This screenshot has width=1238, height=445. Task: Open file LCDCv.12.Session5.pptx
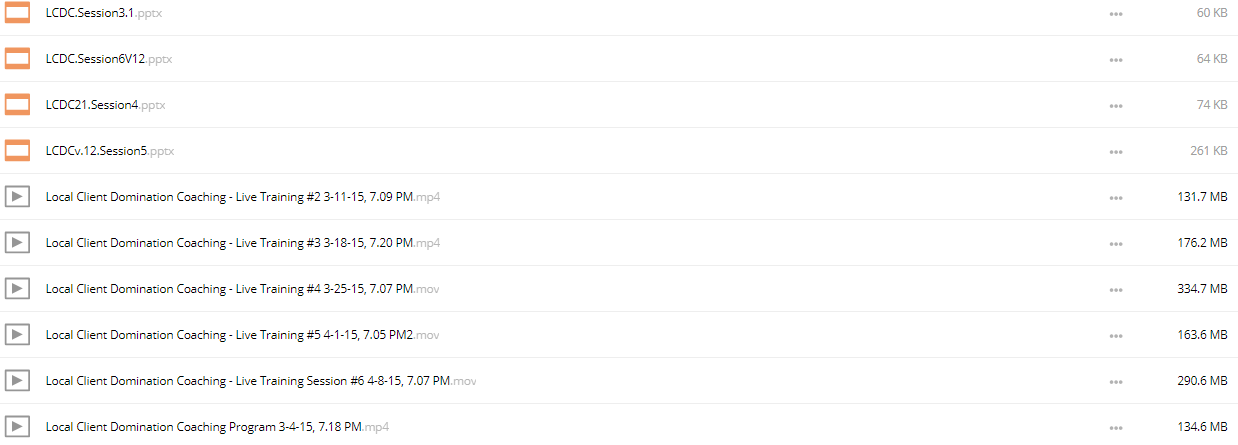tap(110, 151)
